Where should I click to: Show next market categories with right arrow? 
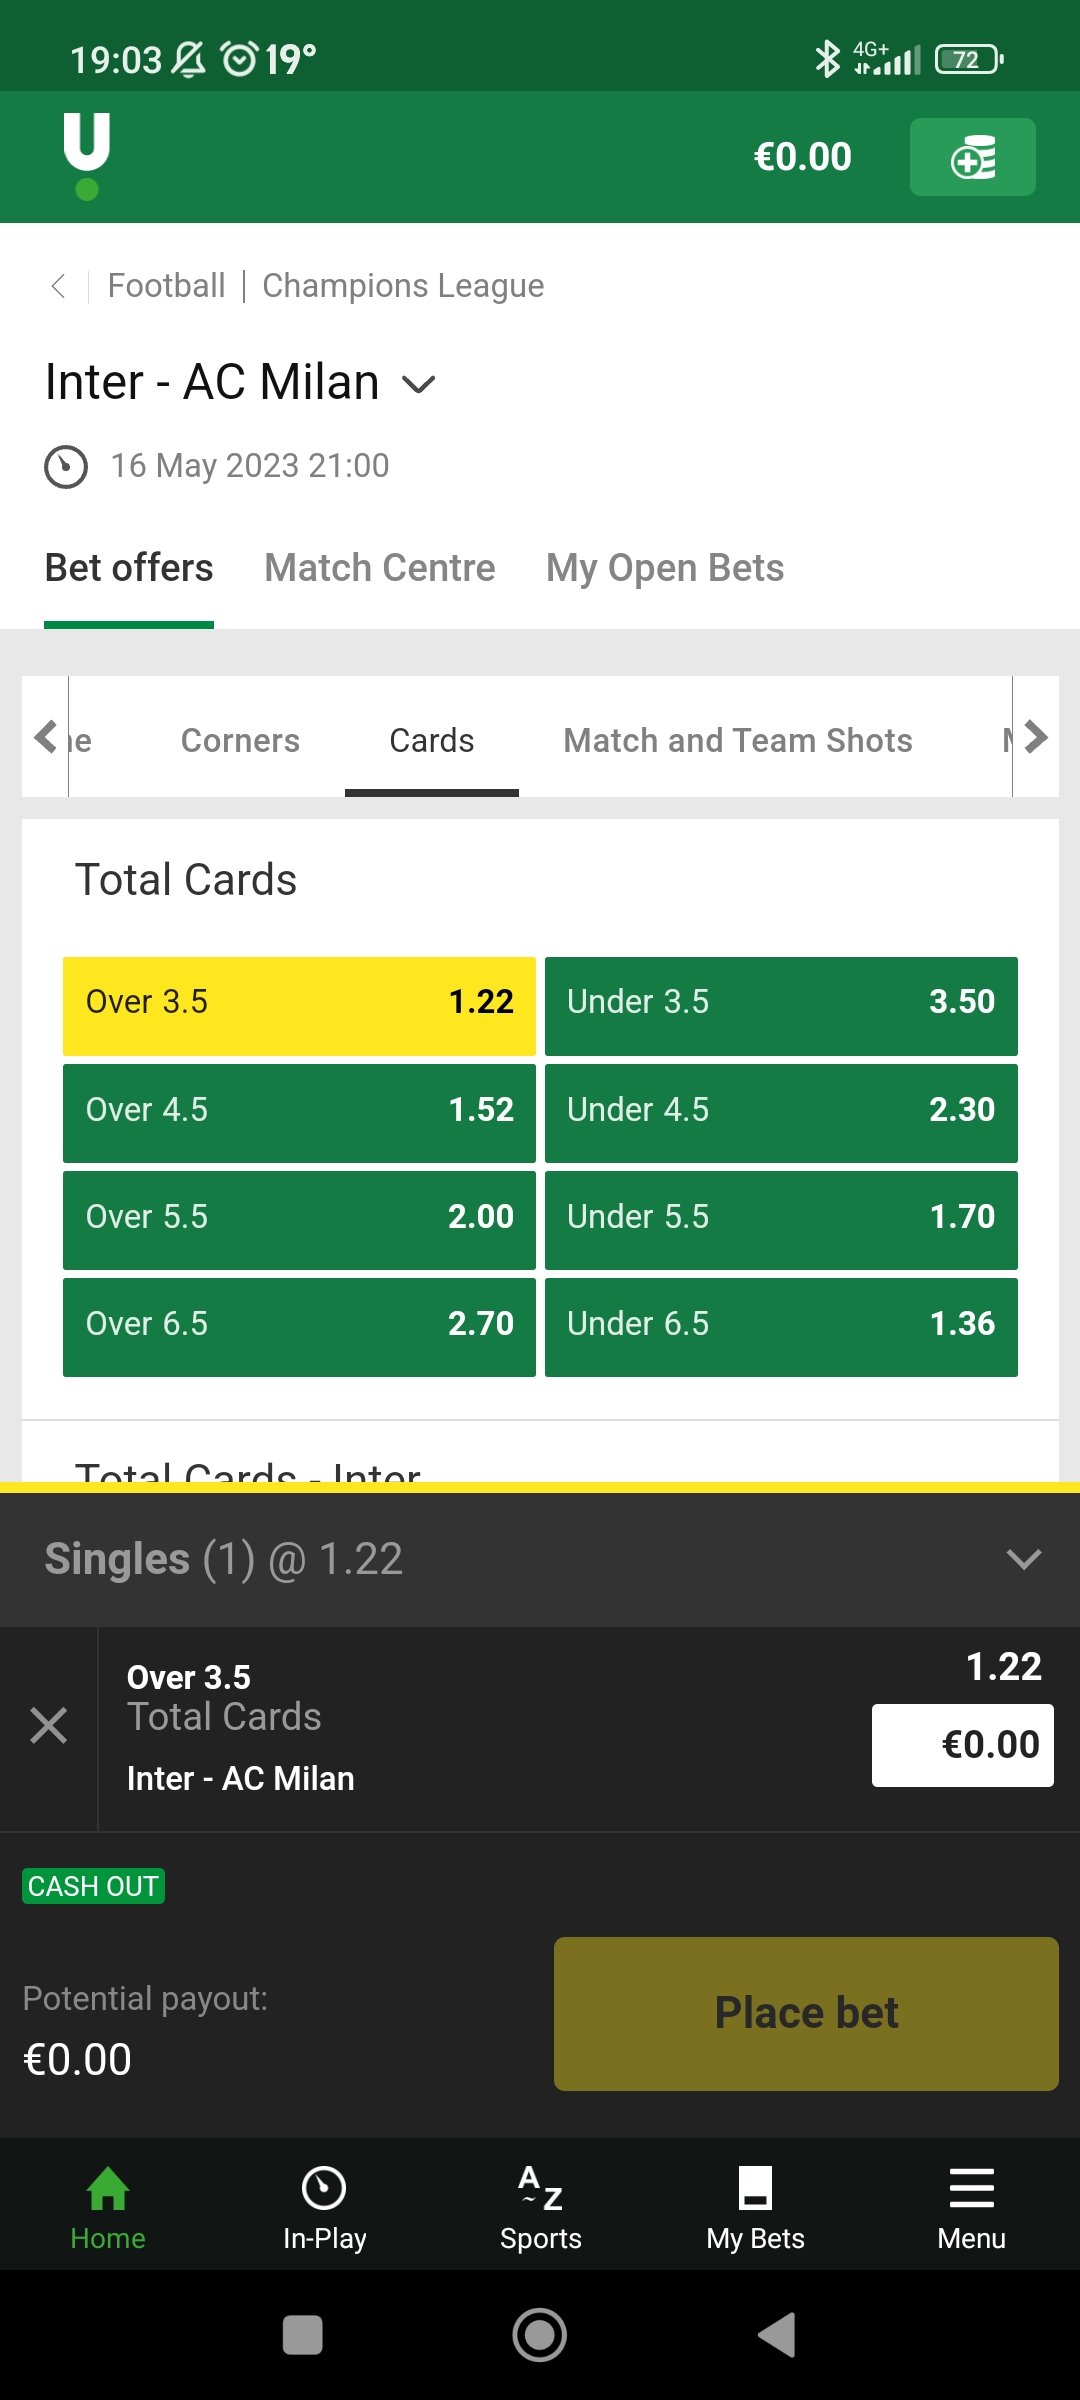(x=1036, y=737)
